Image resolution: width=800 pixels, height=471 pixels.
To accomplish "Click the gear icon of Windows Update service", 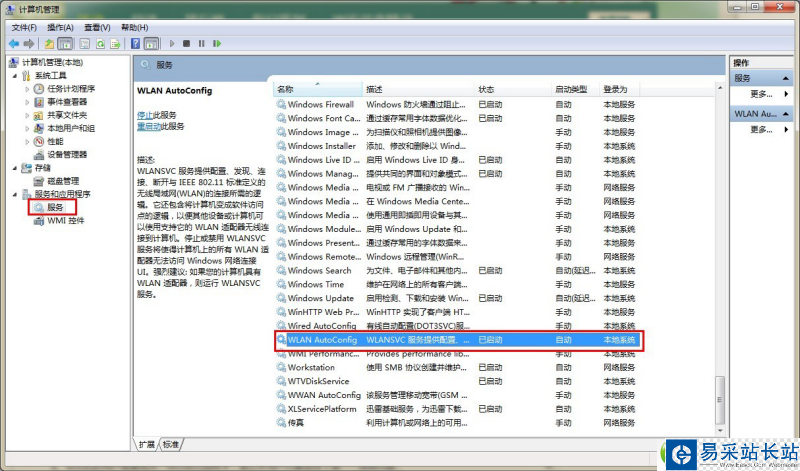I will click(281, 298).
